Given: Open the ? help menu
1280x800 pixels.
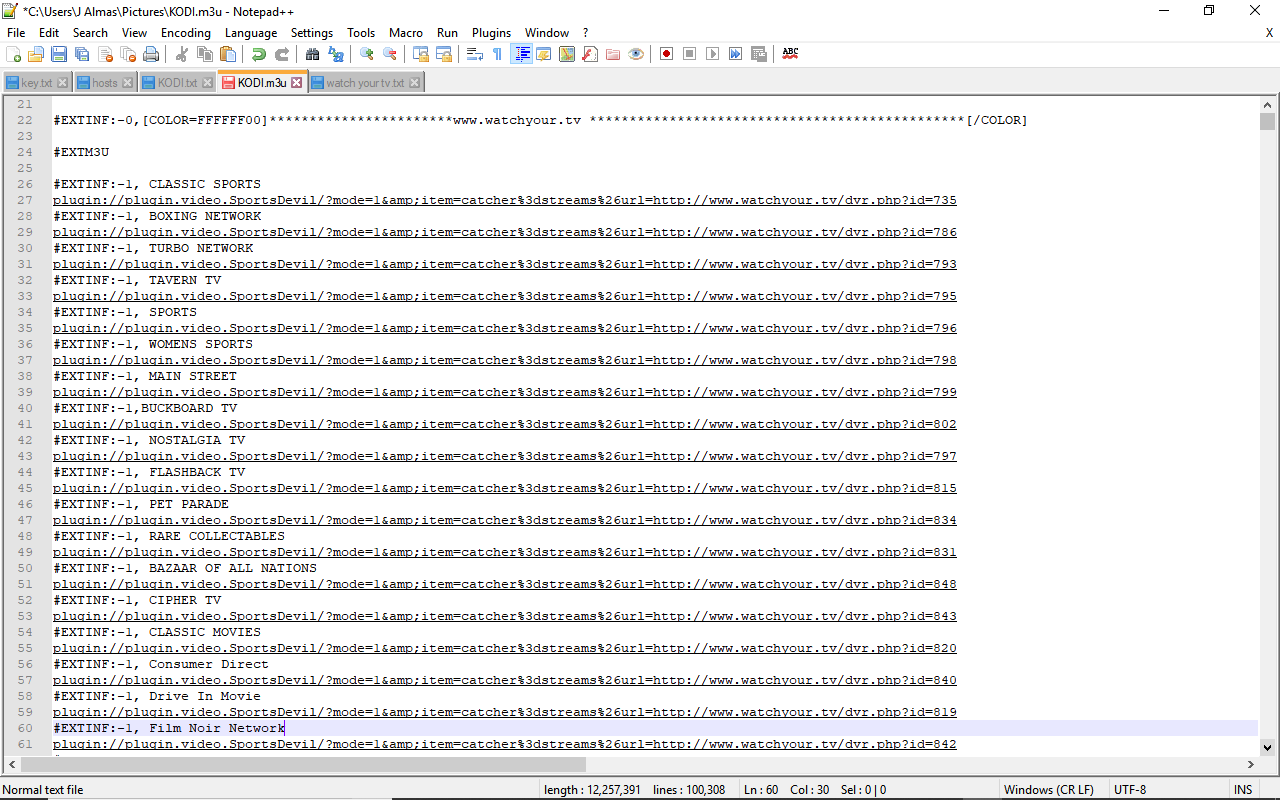Looking at the screenshot, I should pyautogui.click(x=586, y=33).
